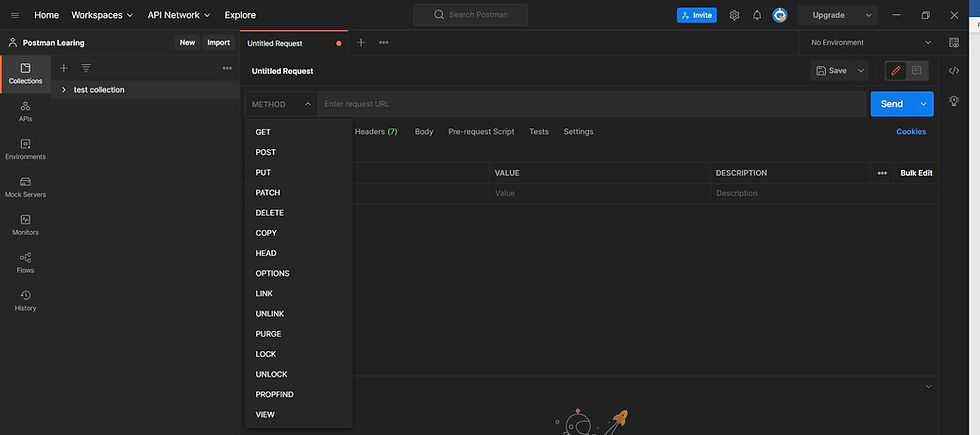Screen dimensions: 980x435
Task: Open the notifications bell icon
Action: click(x=757, y=15)
